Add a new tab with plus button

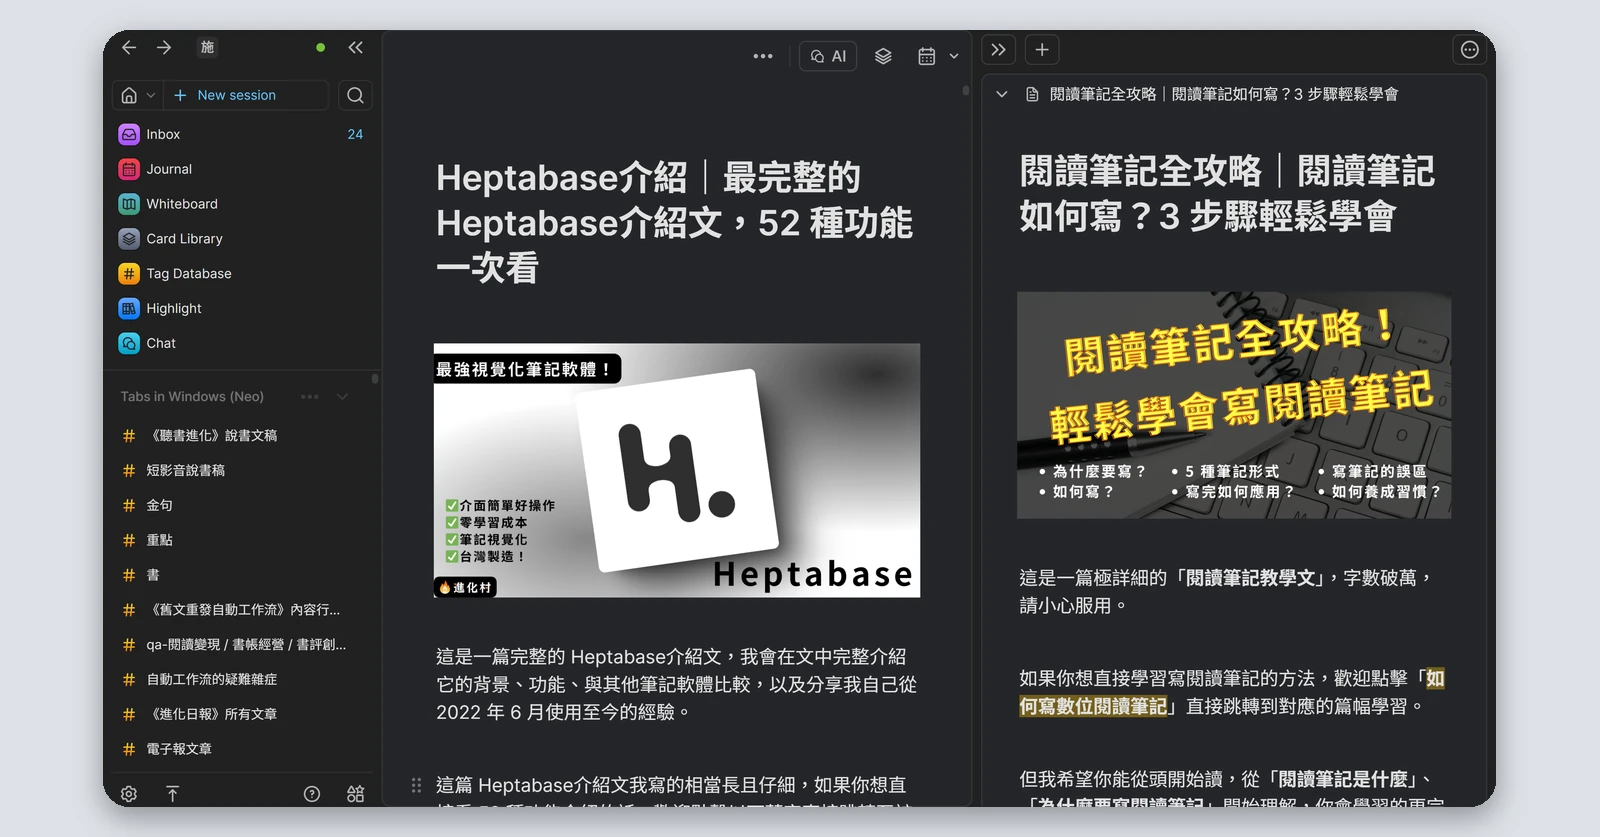[1042, 49]
